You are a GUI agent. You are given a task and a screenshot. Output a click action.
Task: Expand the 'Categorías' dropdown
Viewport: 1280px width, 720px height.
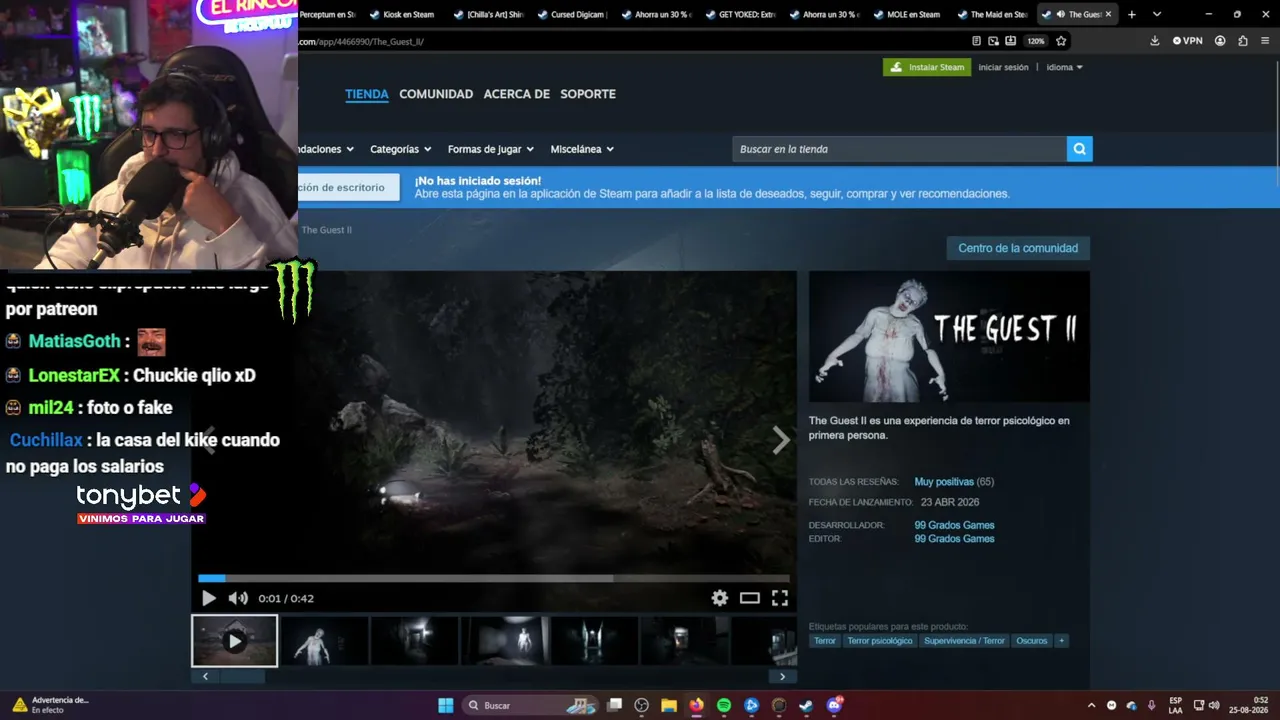[x=400, y=149]
